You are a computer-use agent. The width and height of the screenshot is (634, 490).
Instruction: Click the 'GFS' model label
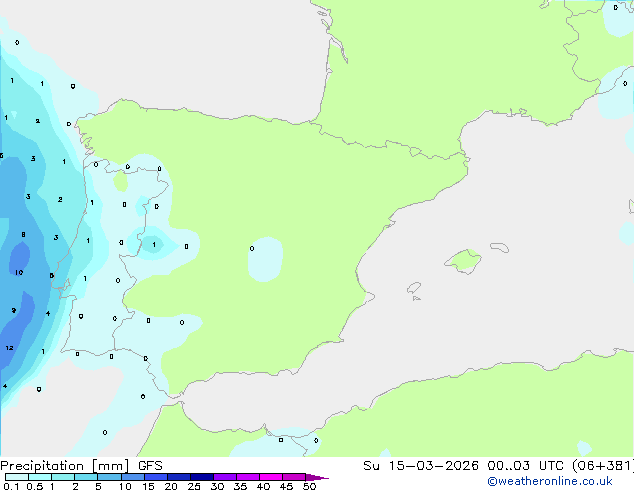click(x=150, y=466)
